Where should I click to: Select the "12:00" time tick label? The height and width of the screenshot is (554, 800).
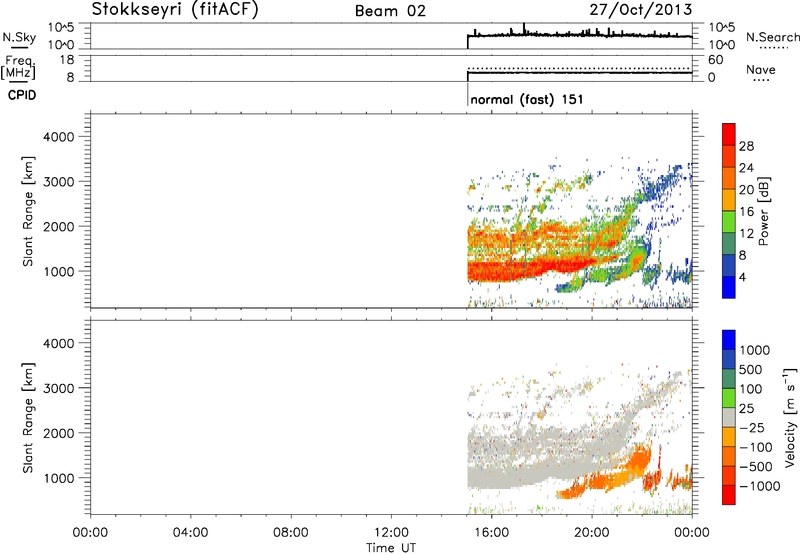click(391, 533)
